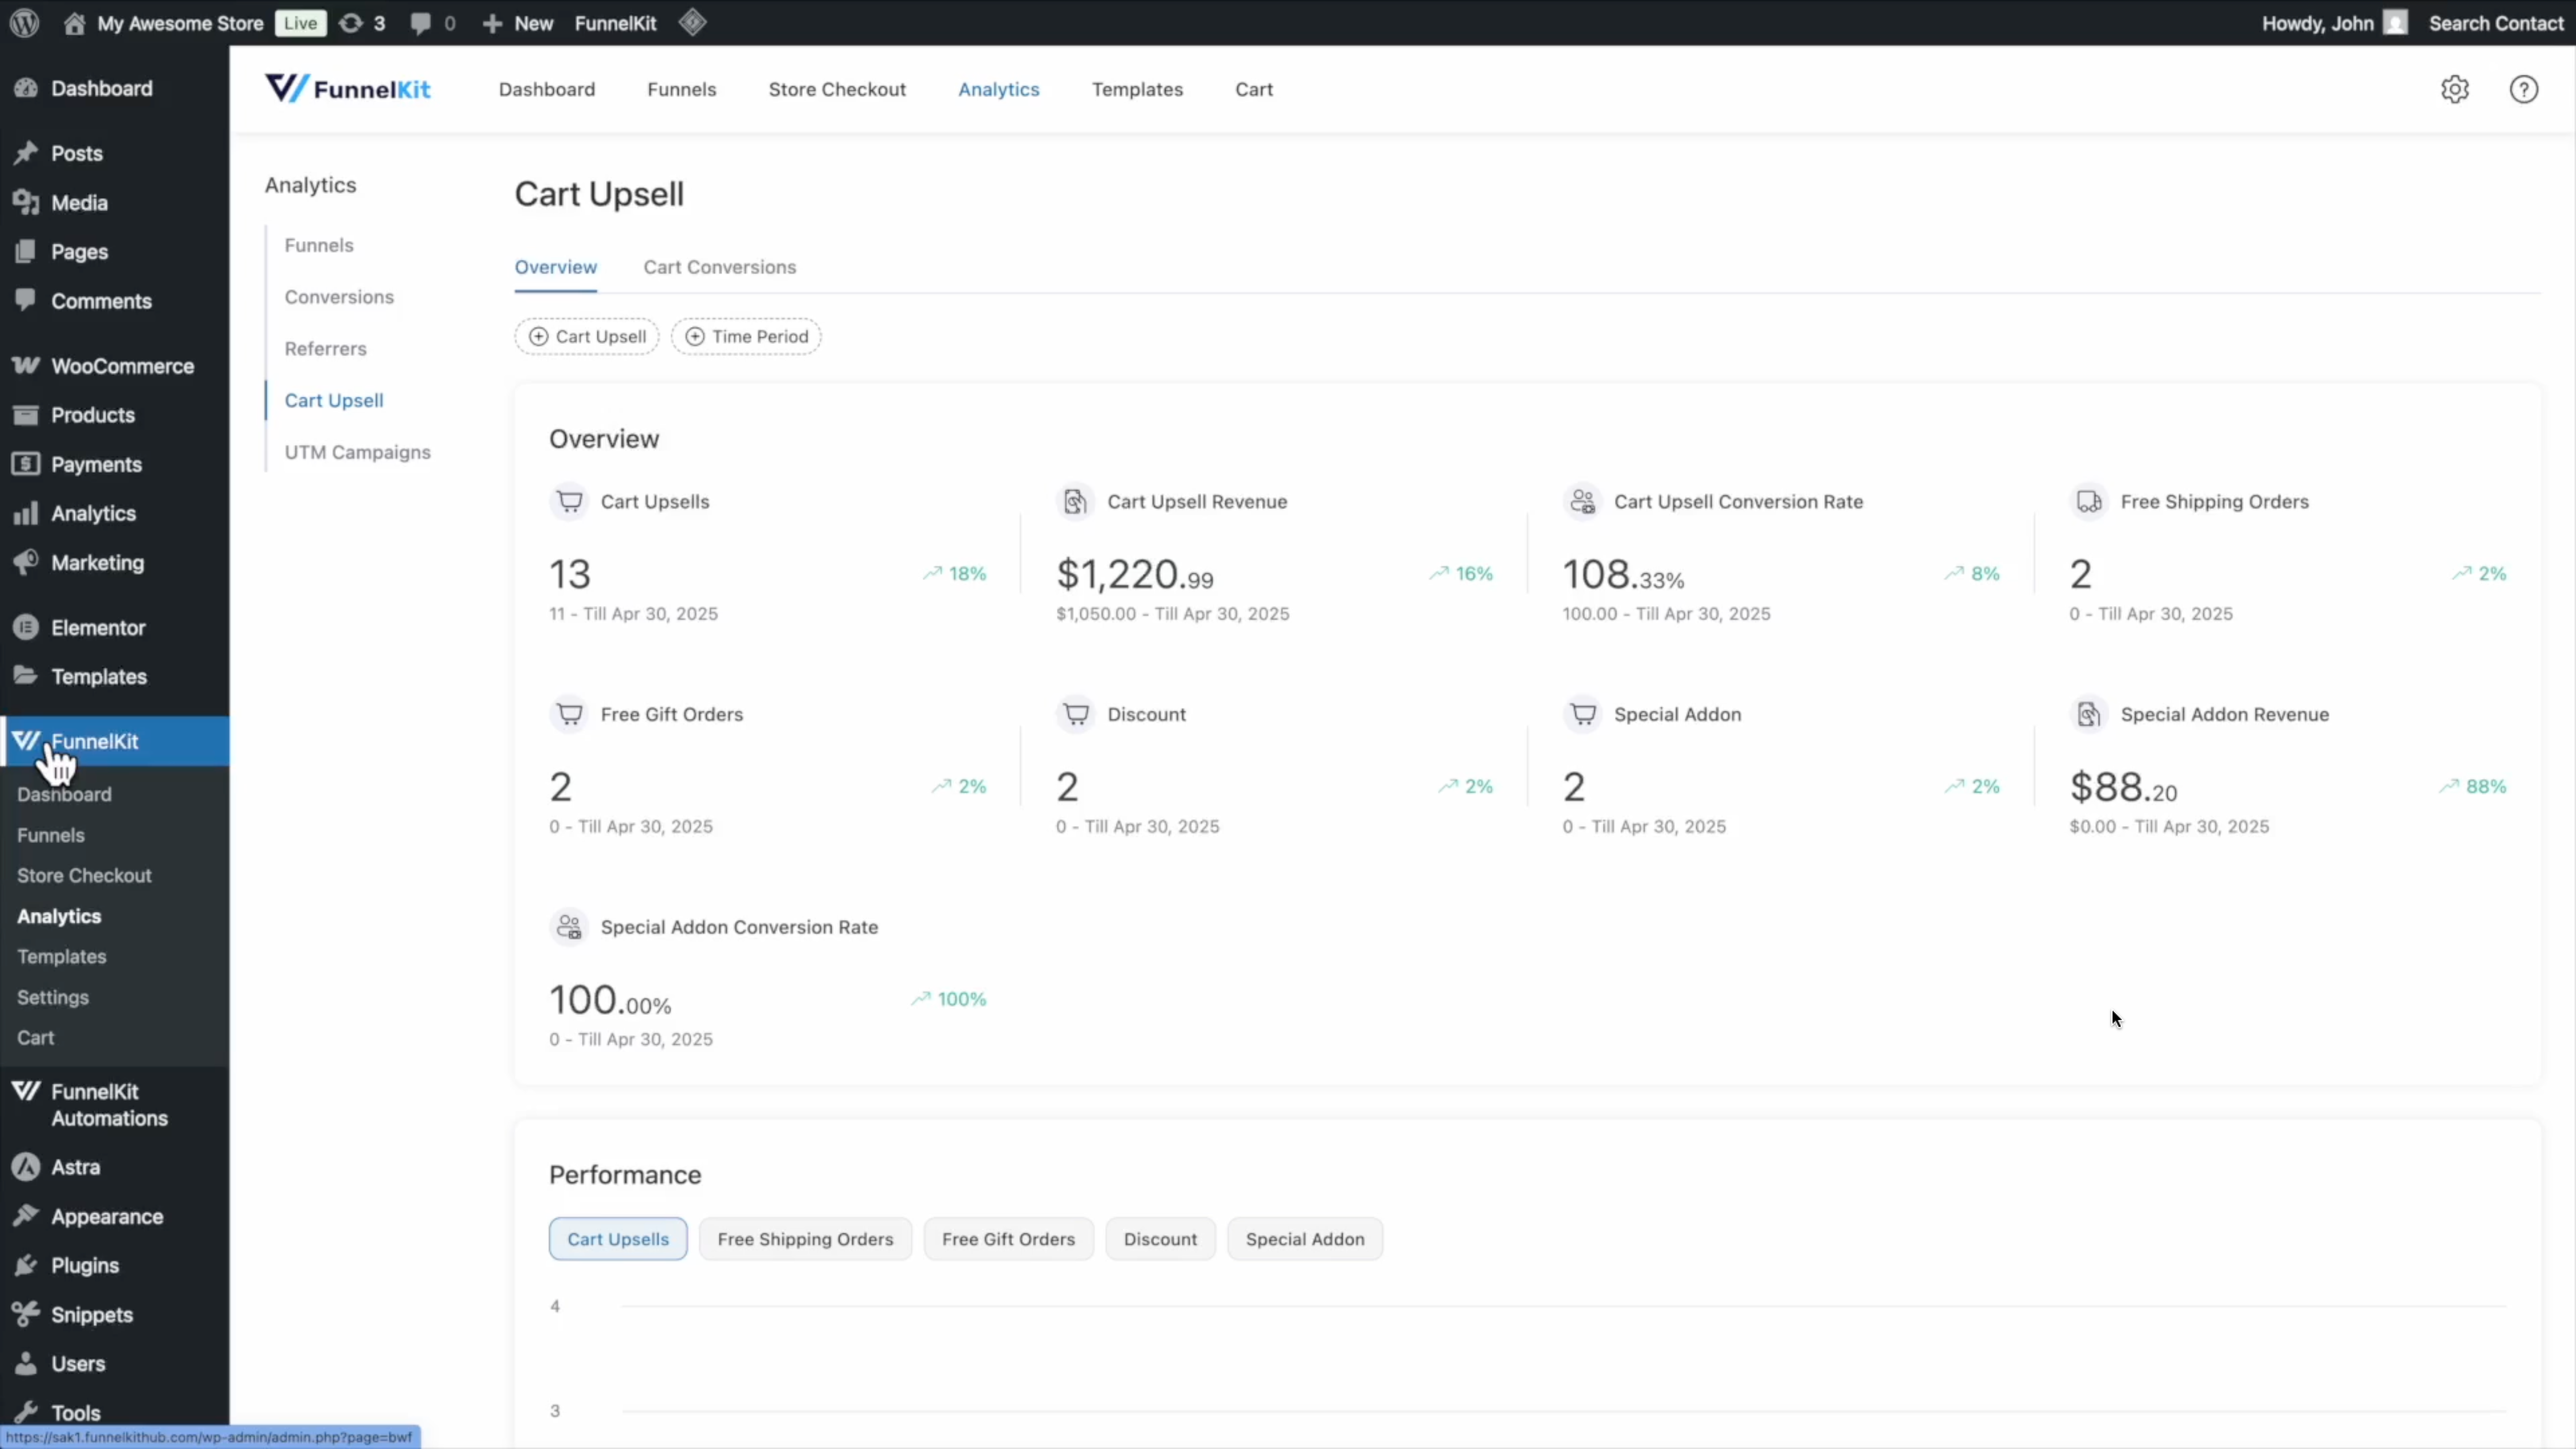This screenshot has width=2576, height=1449.
Task: Show Special Addon performance chart
Action: tap(1305, 1239)
